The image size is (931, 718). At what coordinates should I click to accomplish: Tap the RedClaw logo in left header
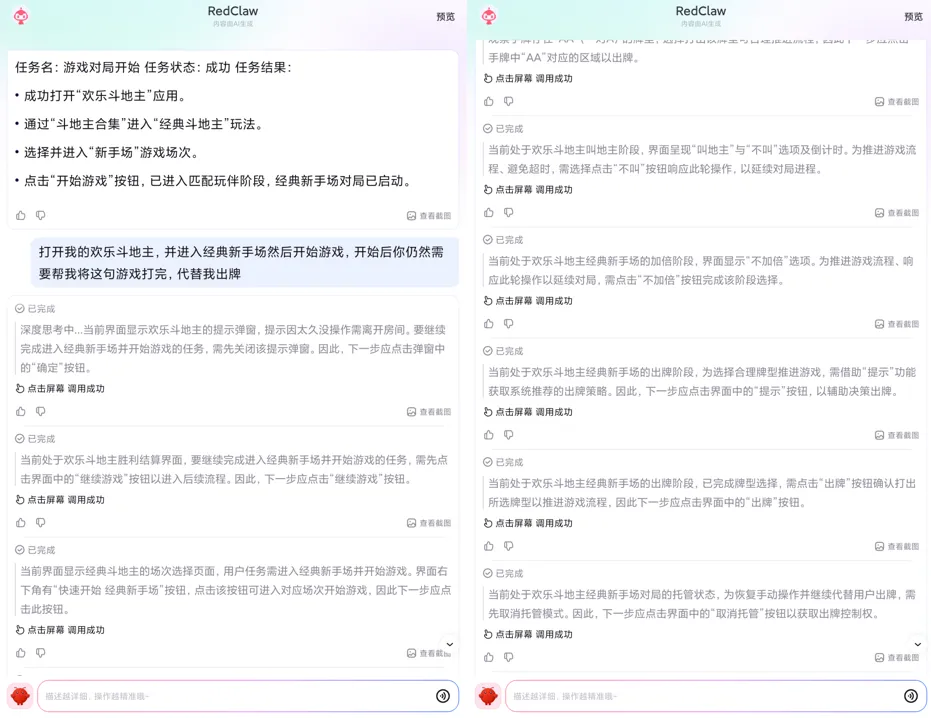point(21,16)
